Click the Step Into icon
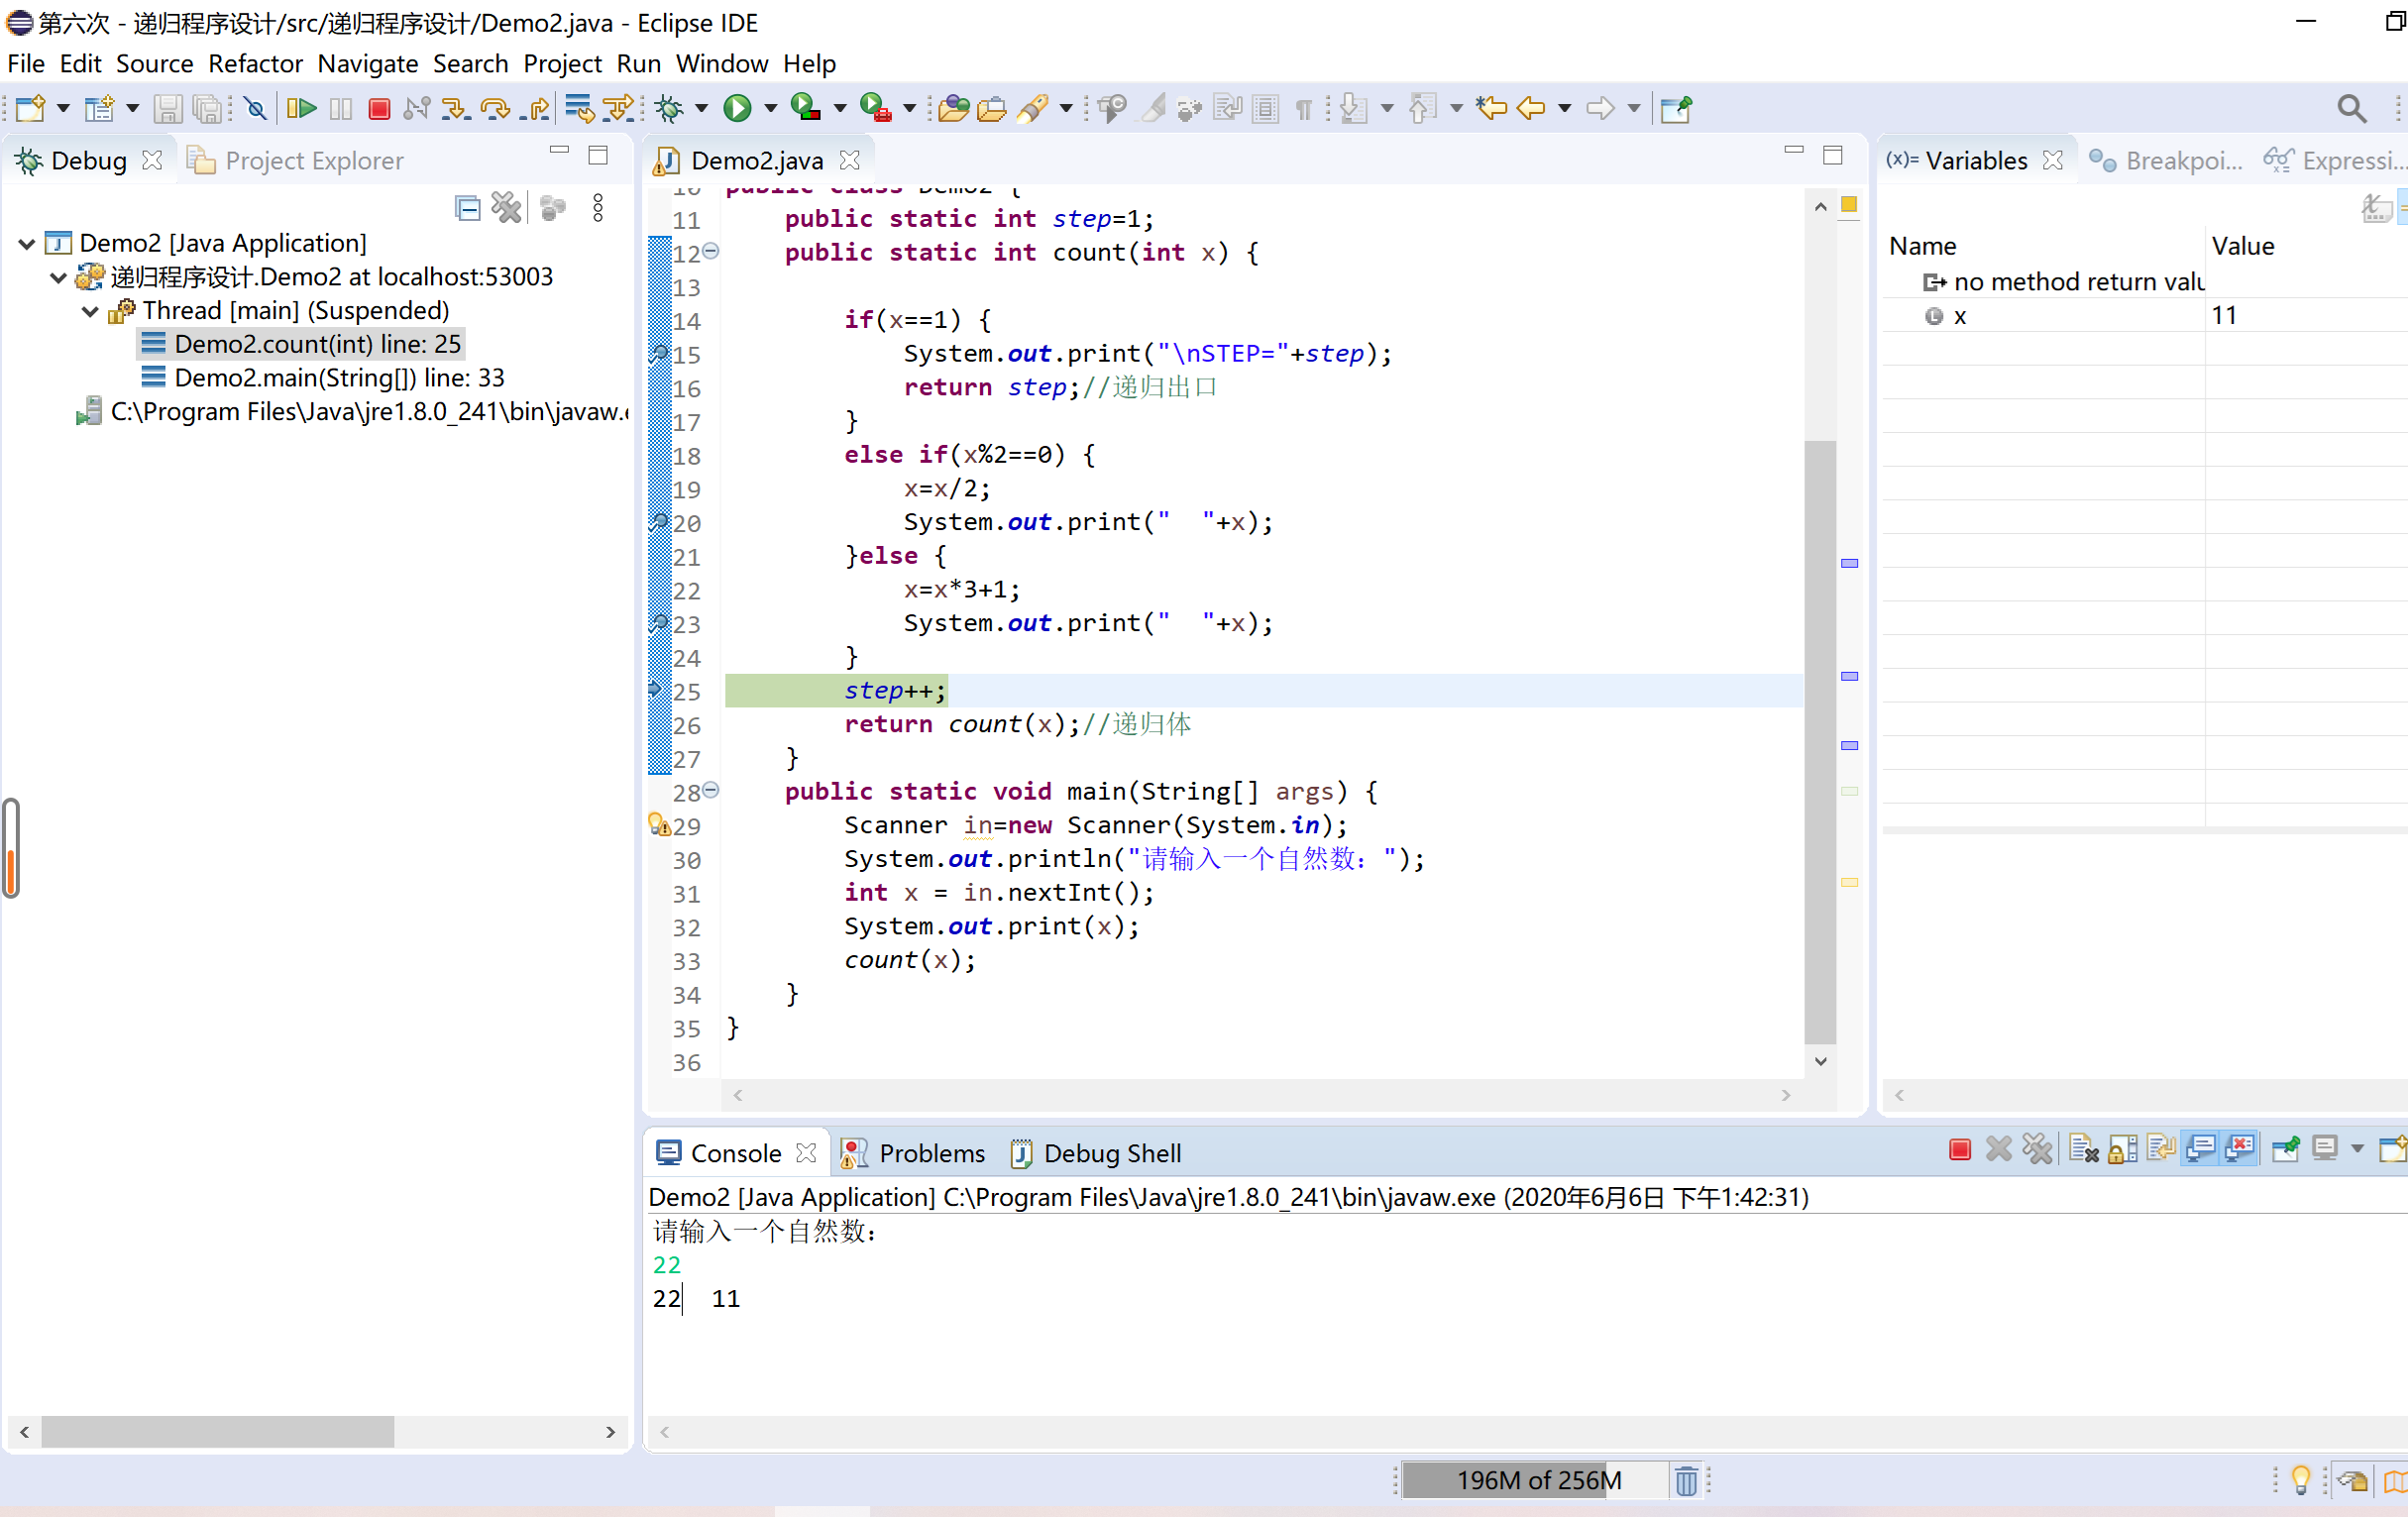The height and width of the screenshot is (1517, 2408). [x=456, y=108]
